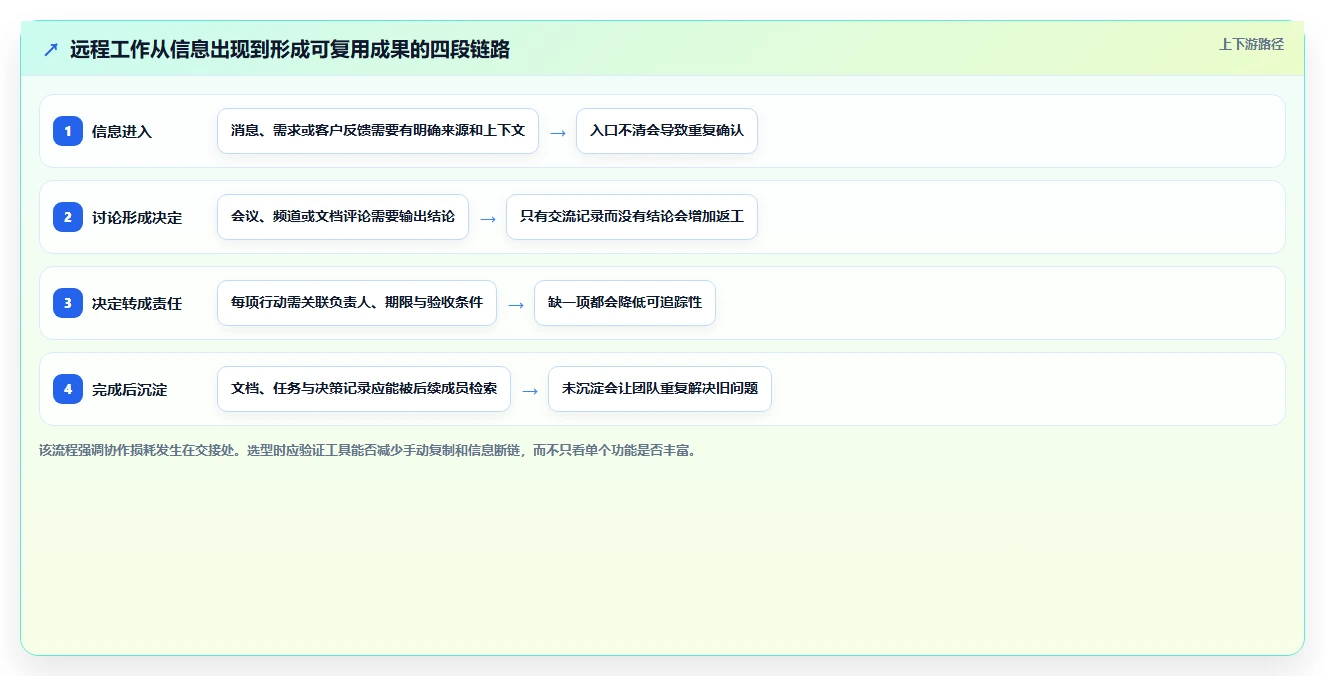The width and height of the screenshot is (1325, 676).
Task: Click the 上下游路径 label
Action: pyautogui.click(x=1251, y=44)
